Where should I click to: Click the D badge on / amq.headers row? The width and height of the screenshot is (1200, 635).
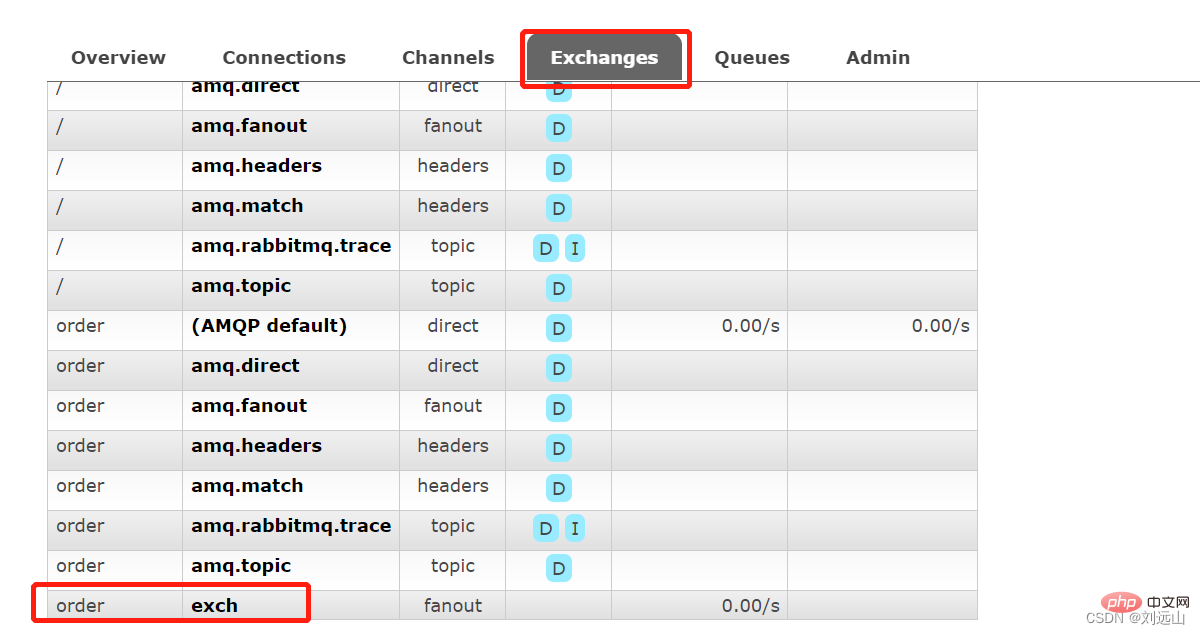coord(559,168)
